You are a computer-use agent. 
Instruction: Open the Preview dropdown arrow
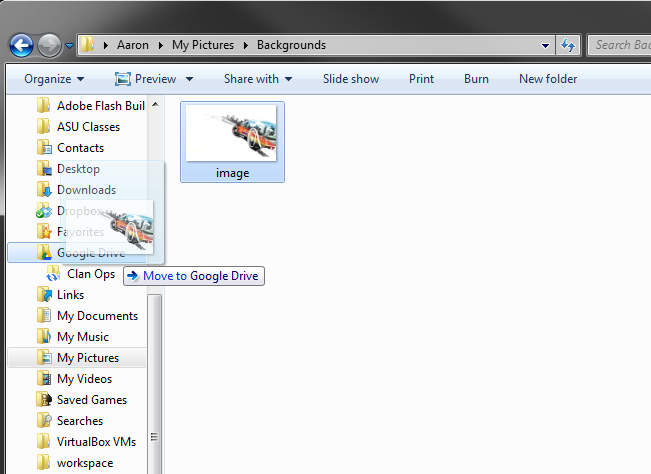(x=190, y=79)
